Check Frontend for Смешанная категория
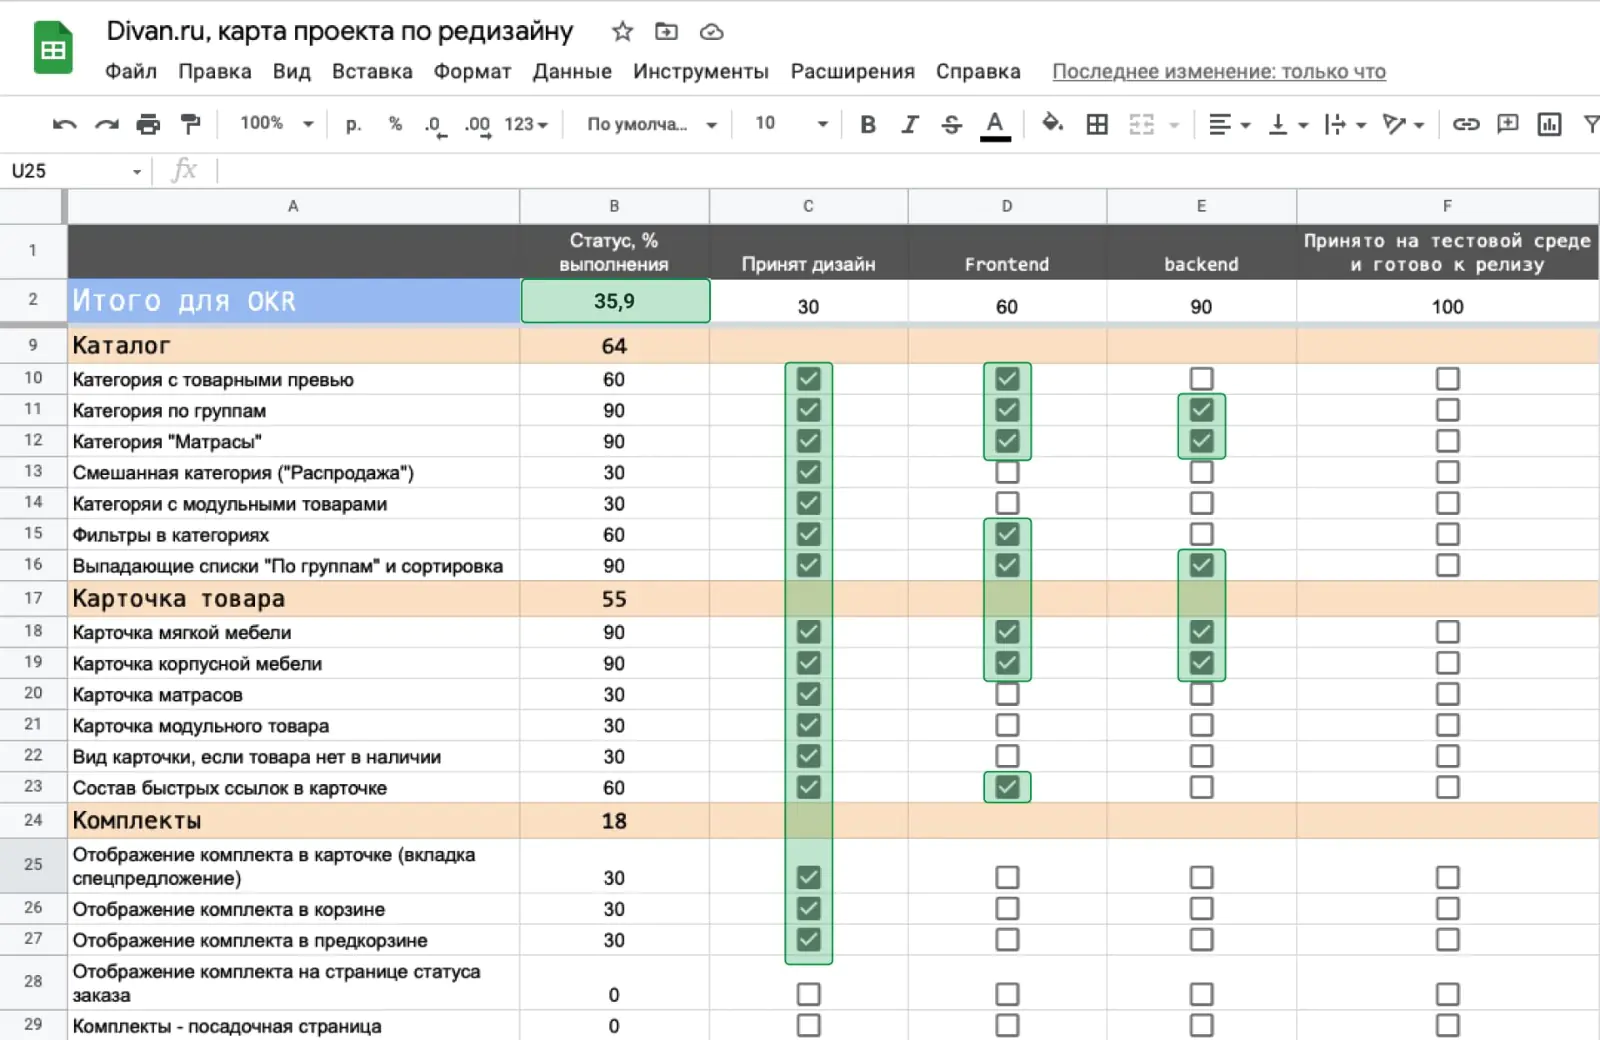This screenshot has height=1040, width=1600. pyautogui.click(x=1007, y=472)
